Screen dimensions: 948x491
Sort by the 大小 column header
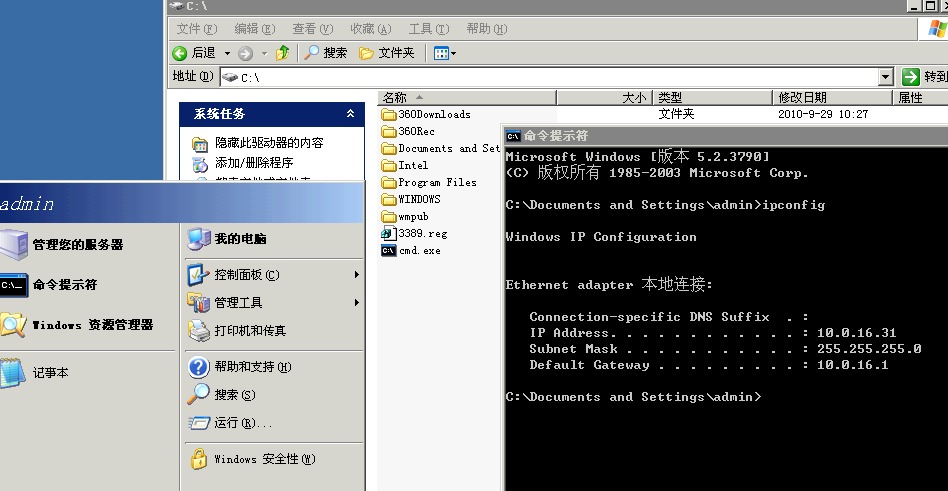(605, 97)
